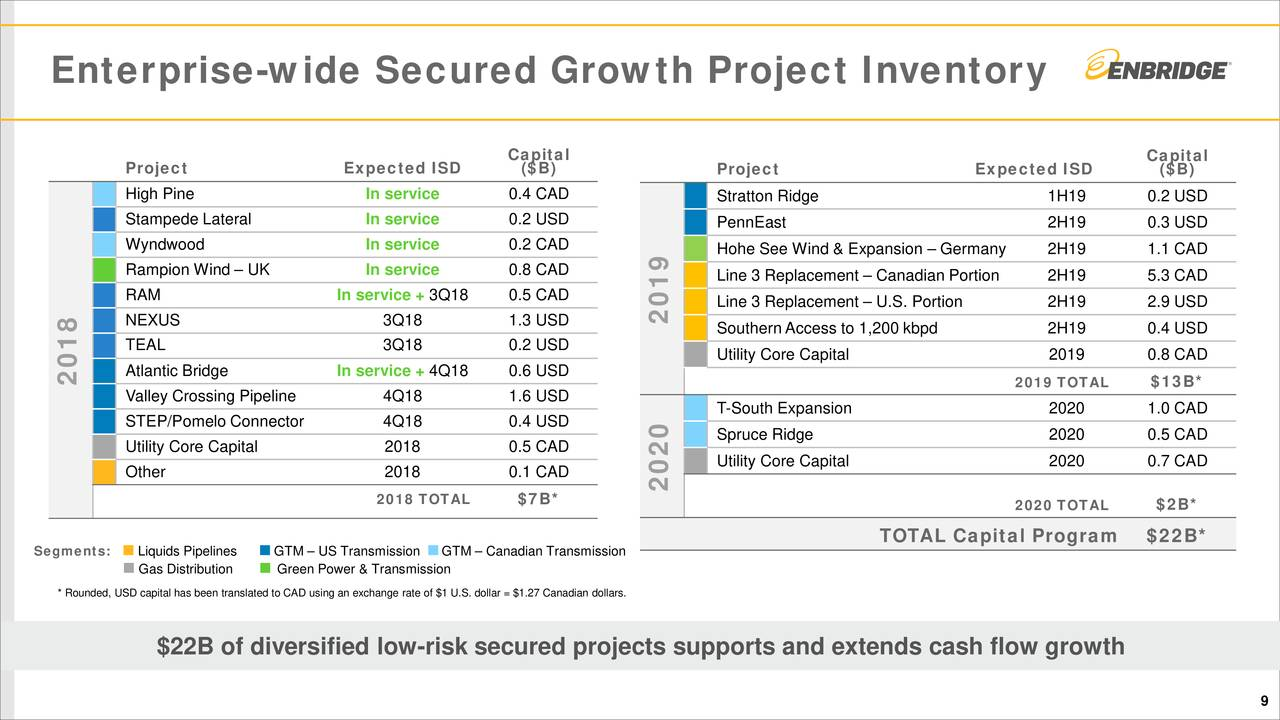Select the 'PennEast' project name
The width and height of the screenshot is (1280, 720).
(752, 222)
